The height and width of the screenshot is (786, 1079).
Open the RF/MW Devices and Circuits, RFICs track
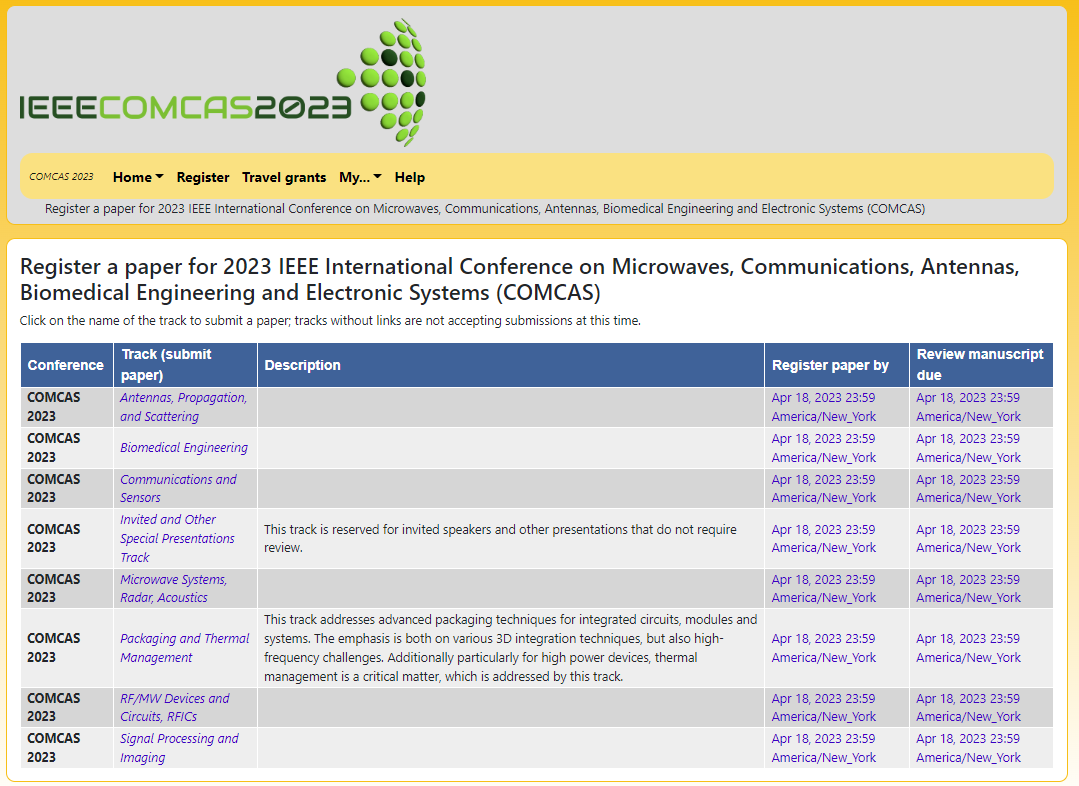pos(175,707)
